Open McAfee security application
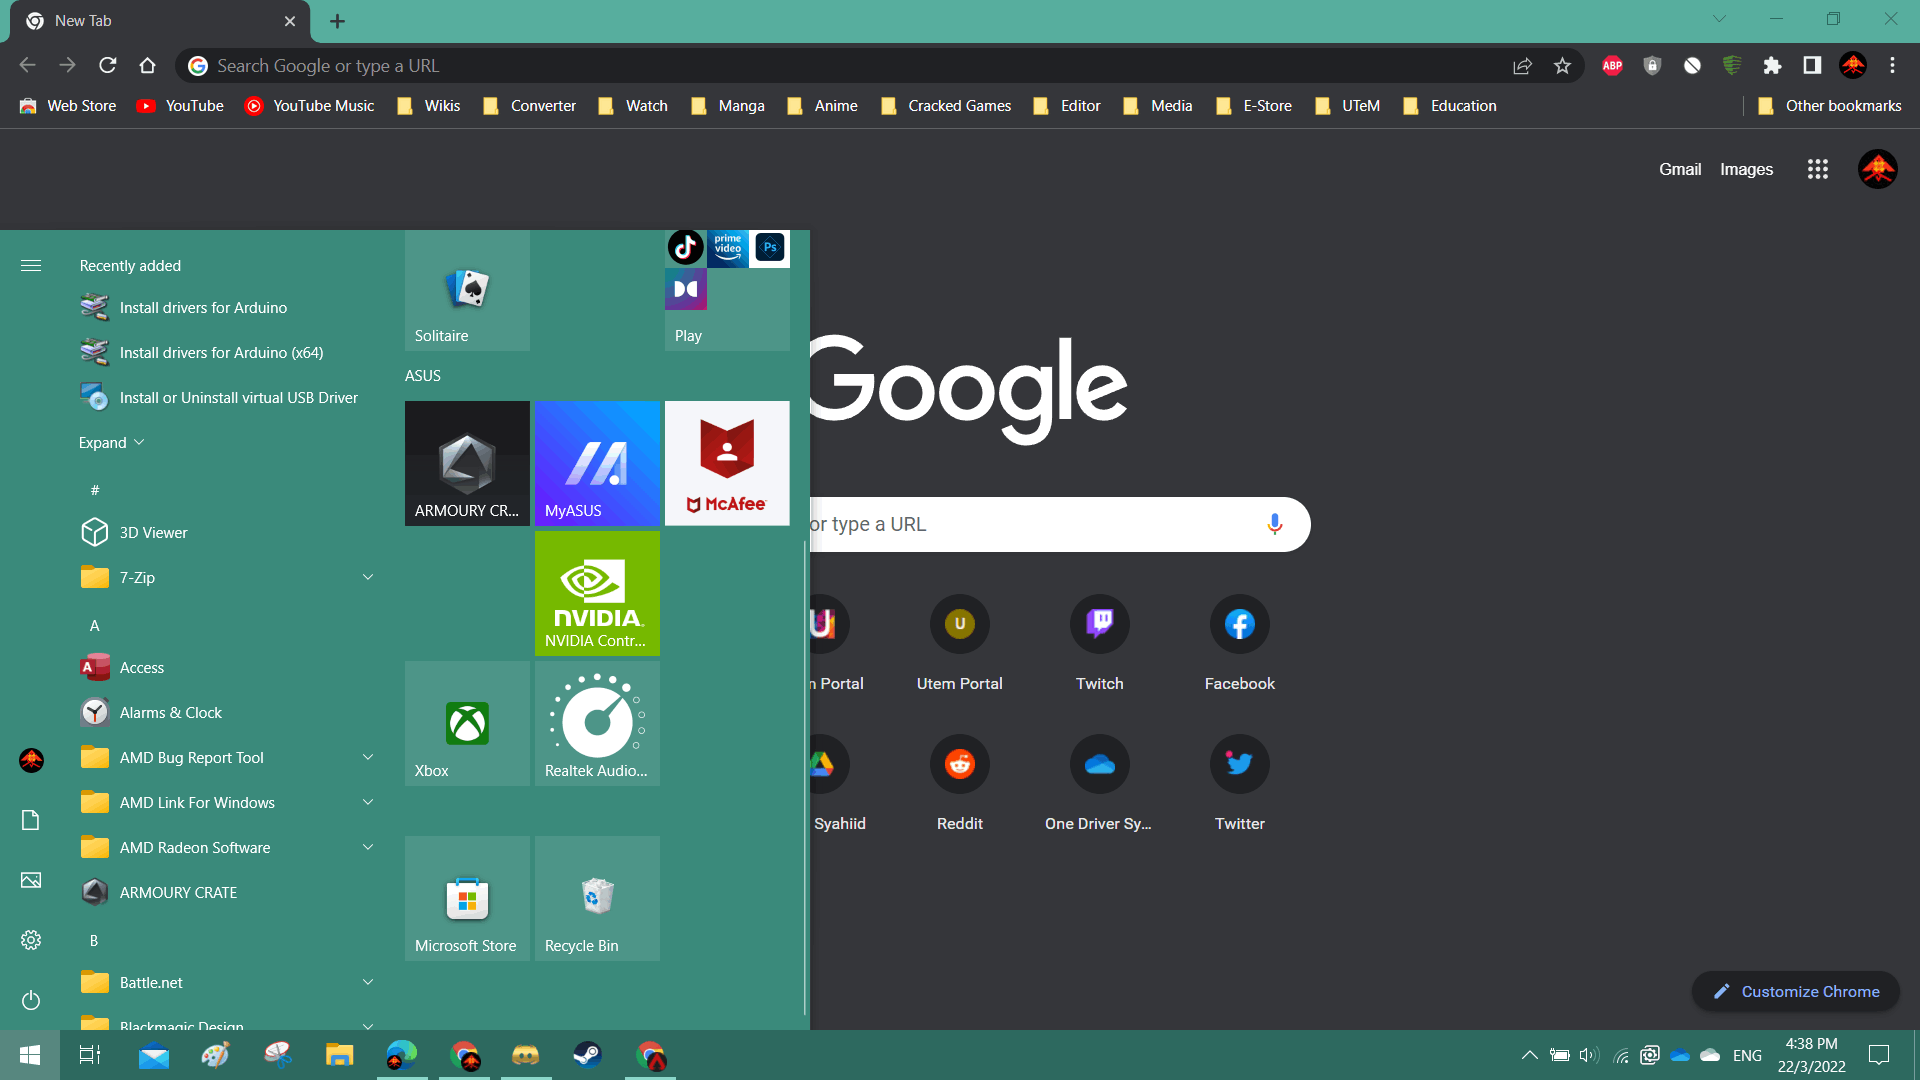Viewport: 1920px width, 1080px height. 727,463
